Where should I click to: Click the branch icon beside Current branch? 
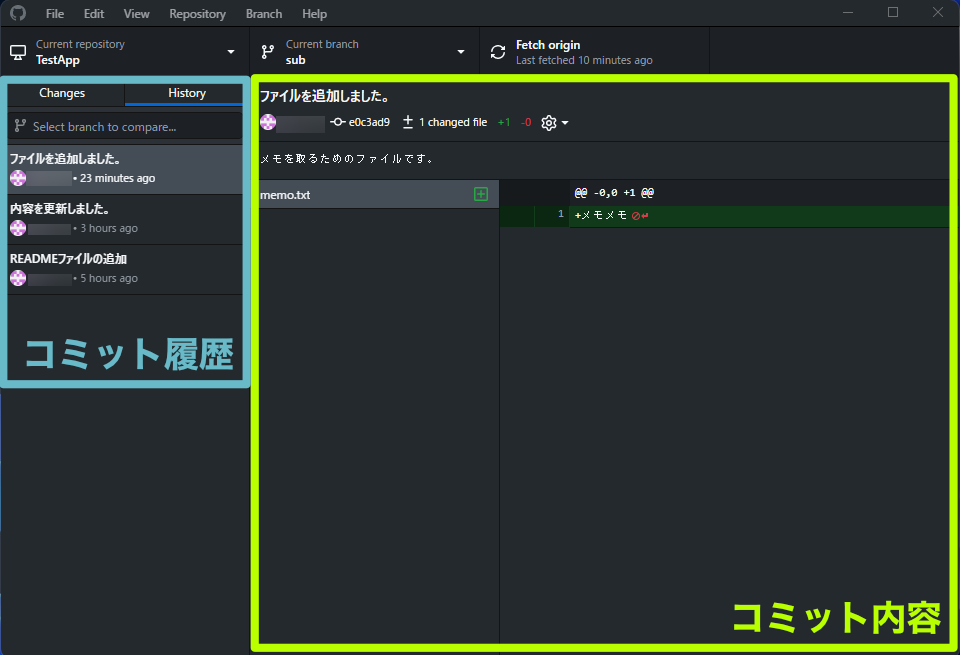[268, 52]
